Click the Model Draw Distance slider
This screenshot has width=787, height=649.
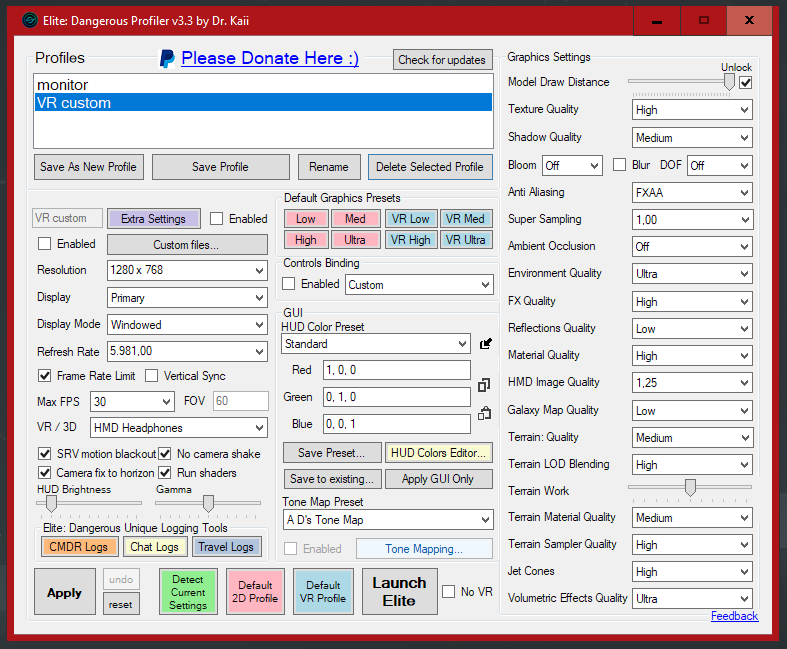tap(682, 82)
